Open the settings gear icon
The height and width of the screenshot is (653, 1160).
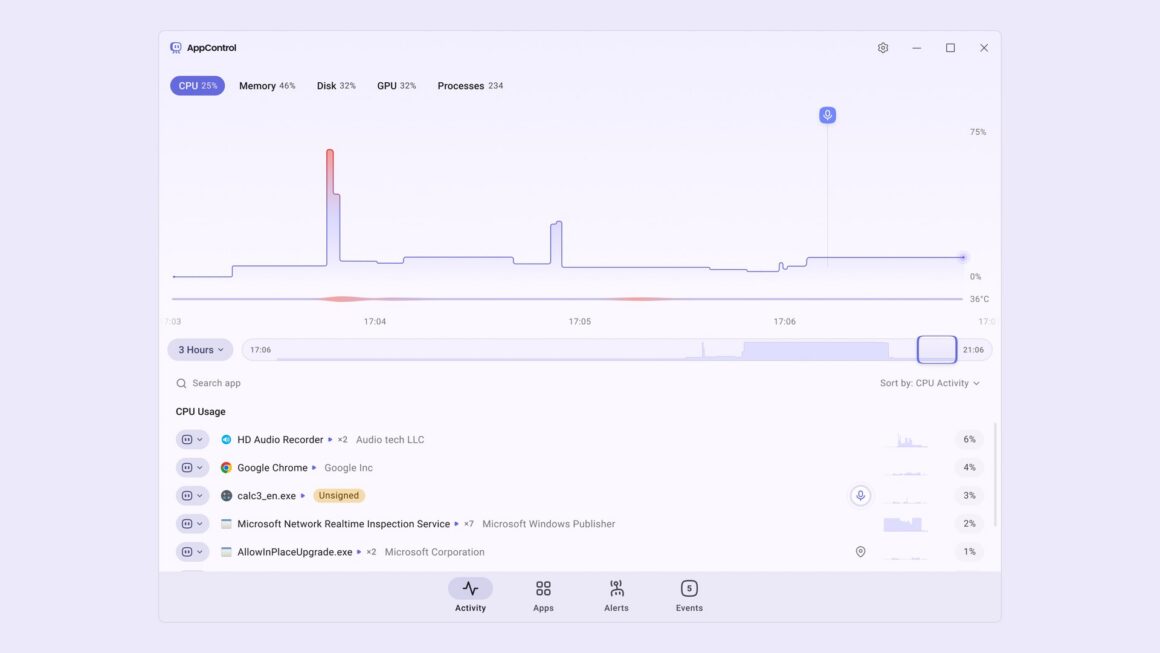click(883, 47)
